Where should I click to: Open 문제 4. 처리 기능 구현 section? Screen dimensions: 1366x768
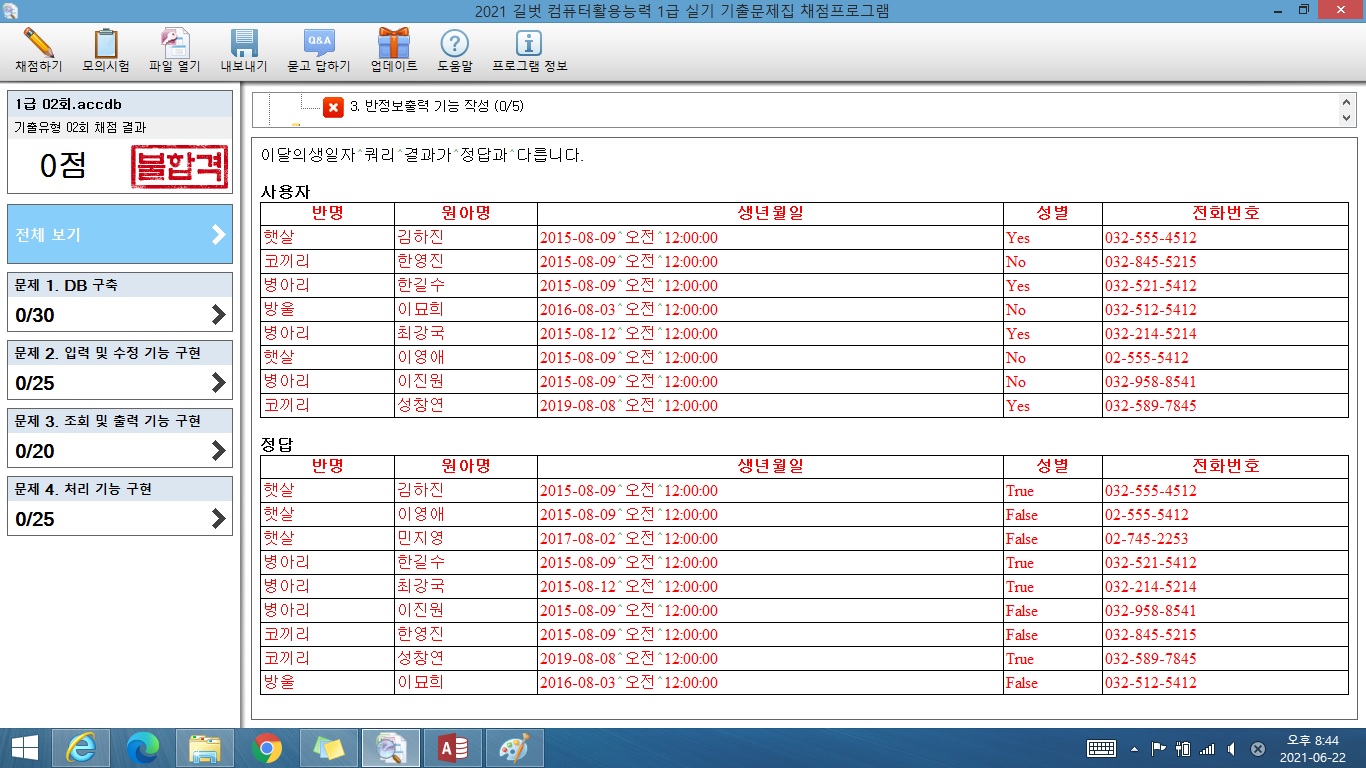(x=120, y=506)
